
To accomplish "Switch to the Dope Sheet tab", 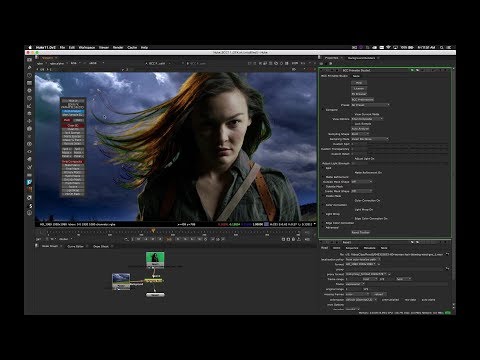I will click(x=101, y=246).
